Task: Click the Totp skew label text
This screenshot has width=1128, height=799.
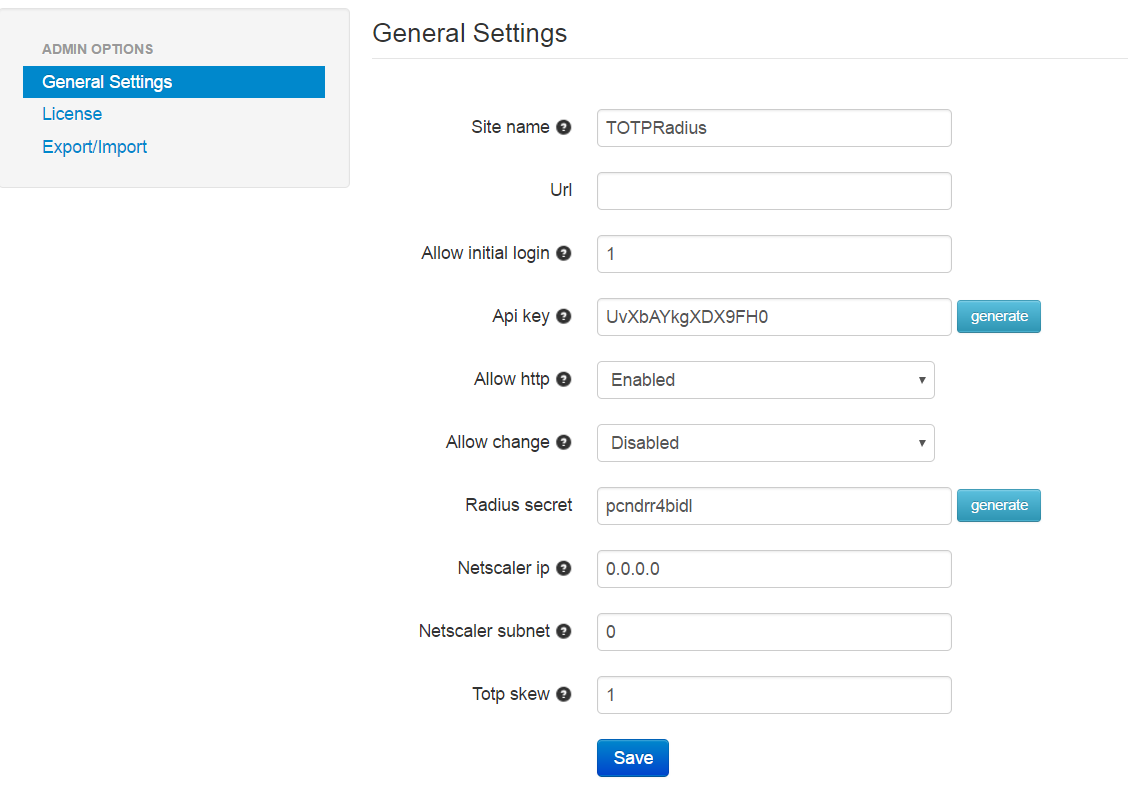Action: coord(511,694)
